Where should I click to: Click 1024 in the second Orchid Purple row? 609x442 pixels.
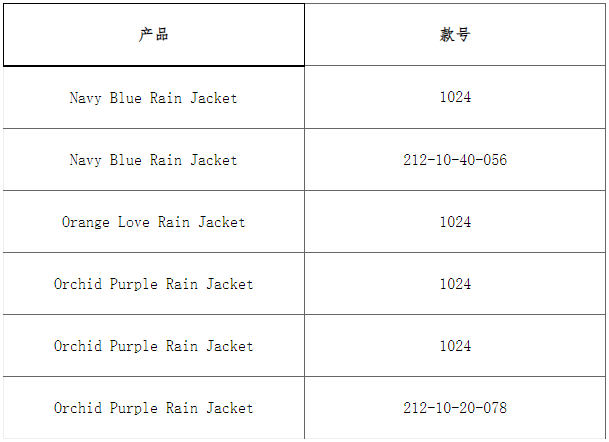(x=455, y=346)
